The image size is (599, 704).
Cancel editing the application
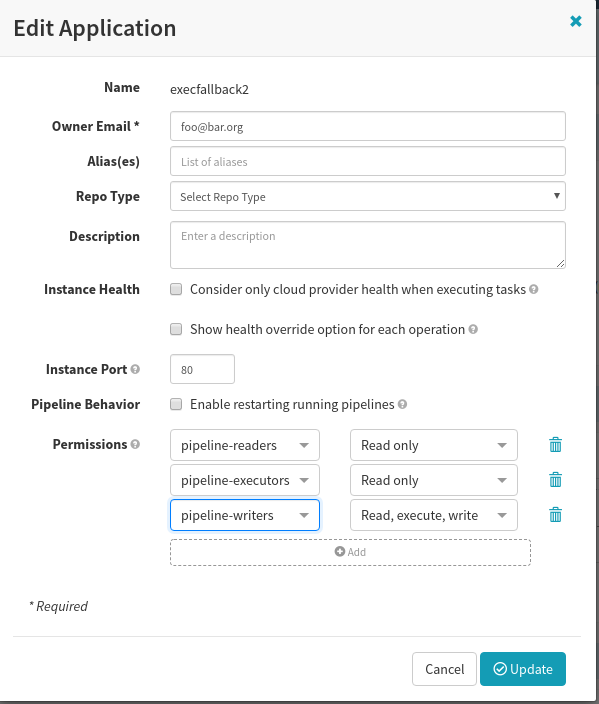444,669
